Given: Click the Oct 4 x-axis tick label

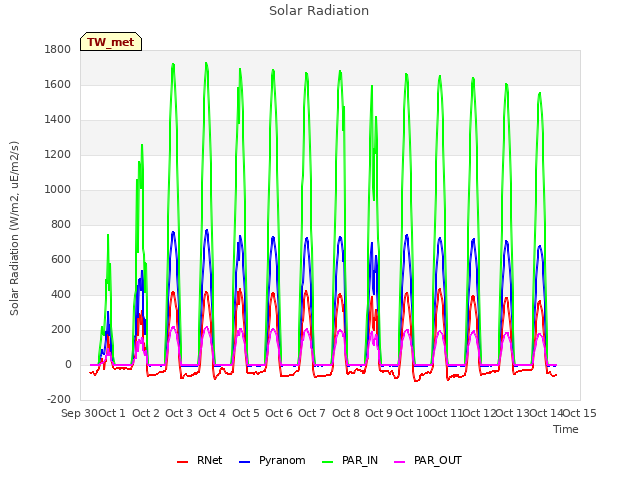Looking at the screenshot, I should (x=212, y=413).
